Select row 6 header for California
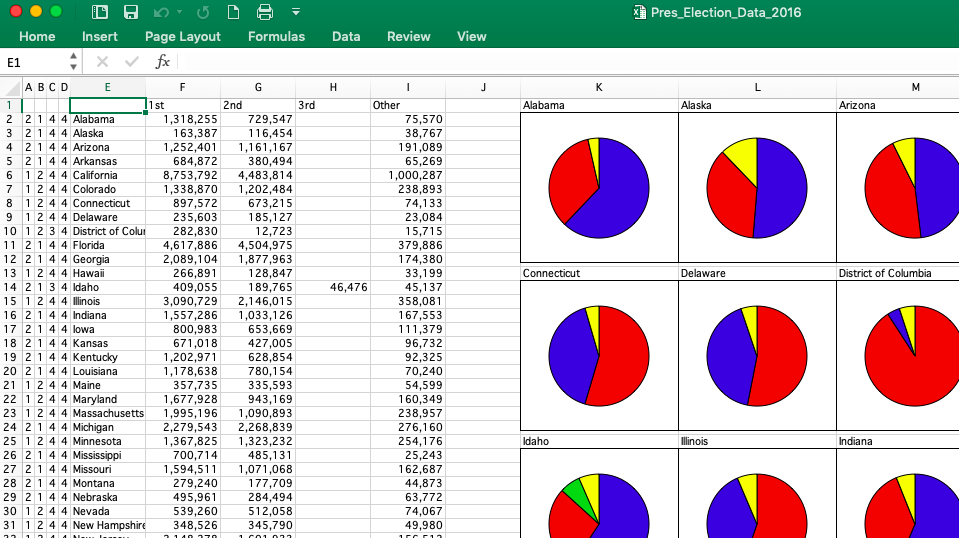The width and height of the screenshot is (959, 538). (x=9, y=175)
